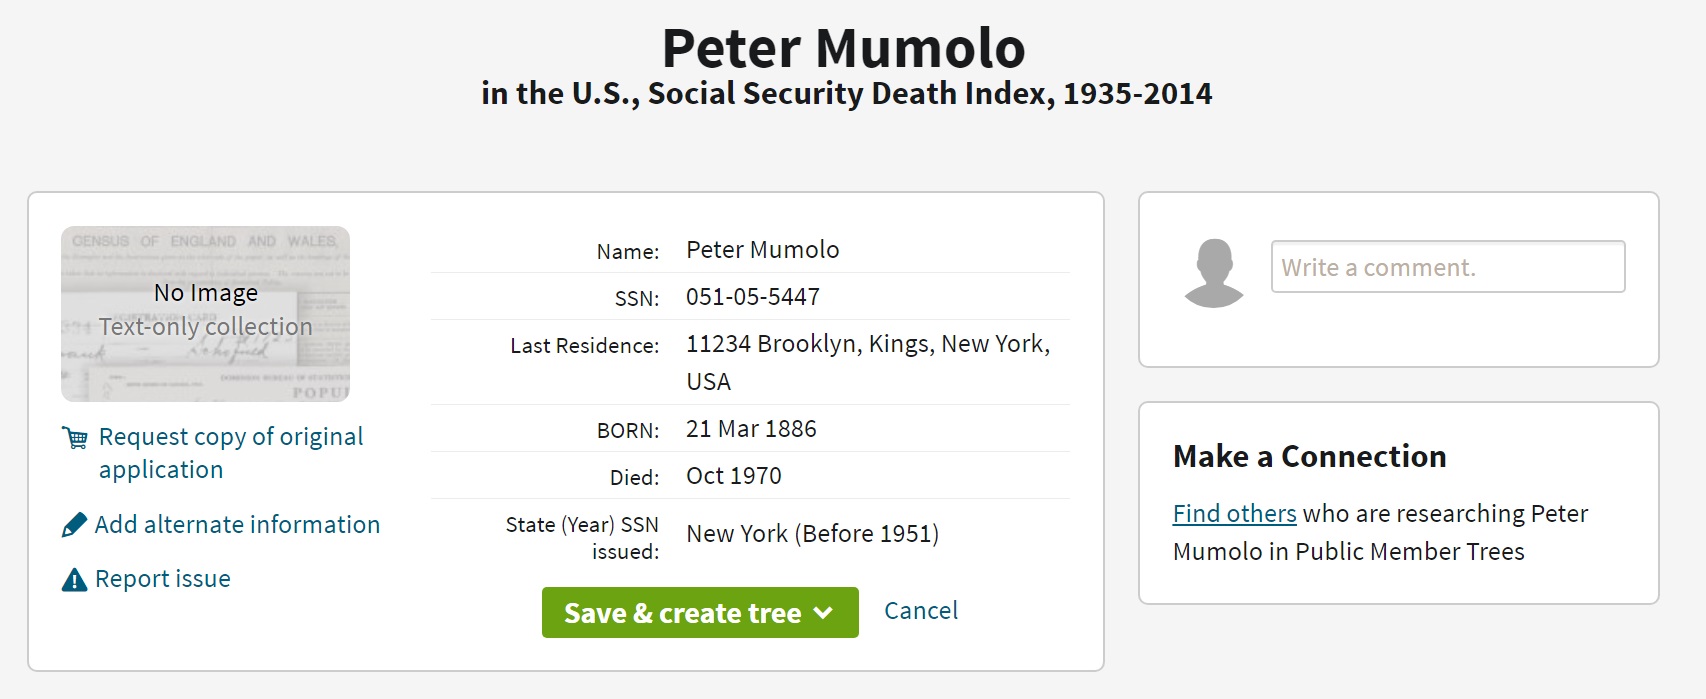
Task: Click the commenter avatar silhouette
Action: click(x=1213, y=273)
